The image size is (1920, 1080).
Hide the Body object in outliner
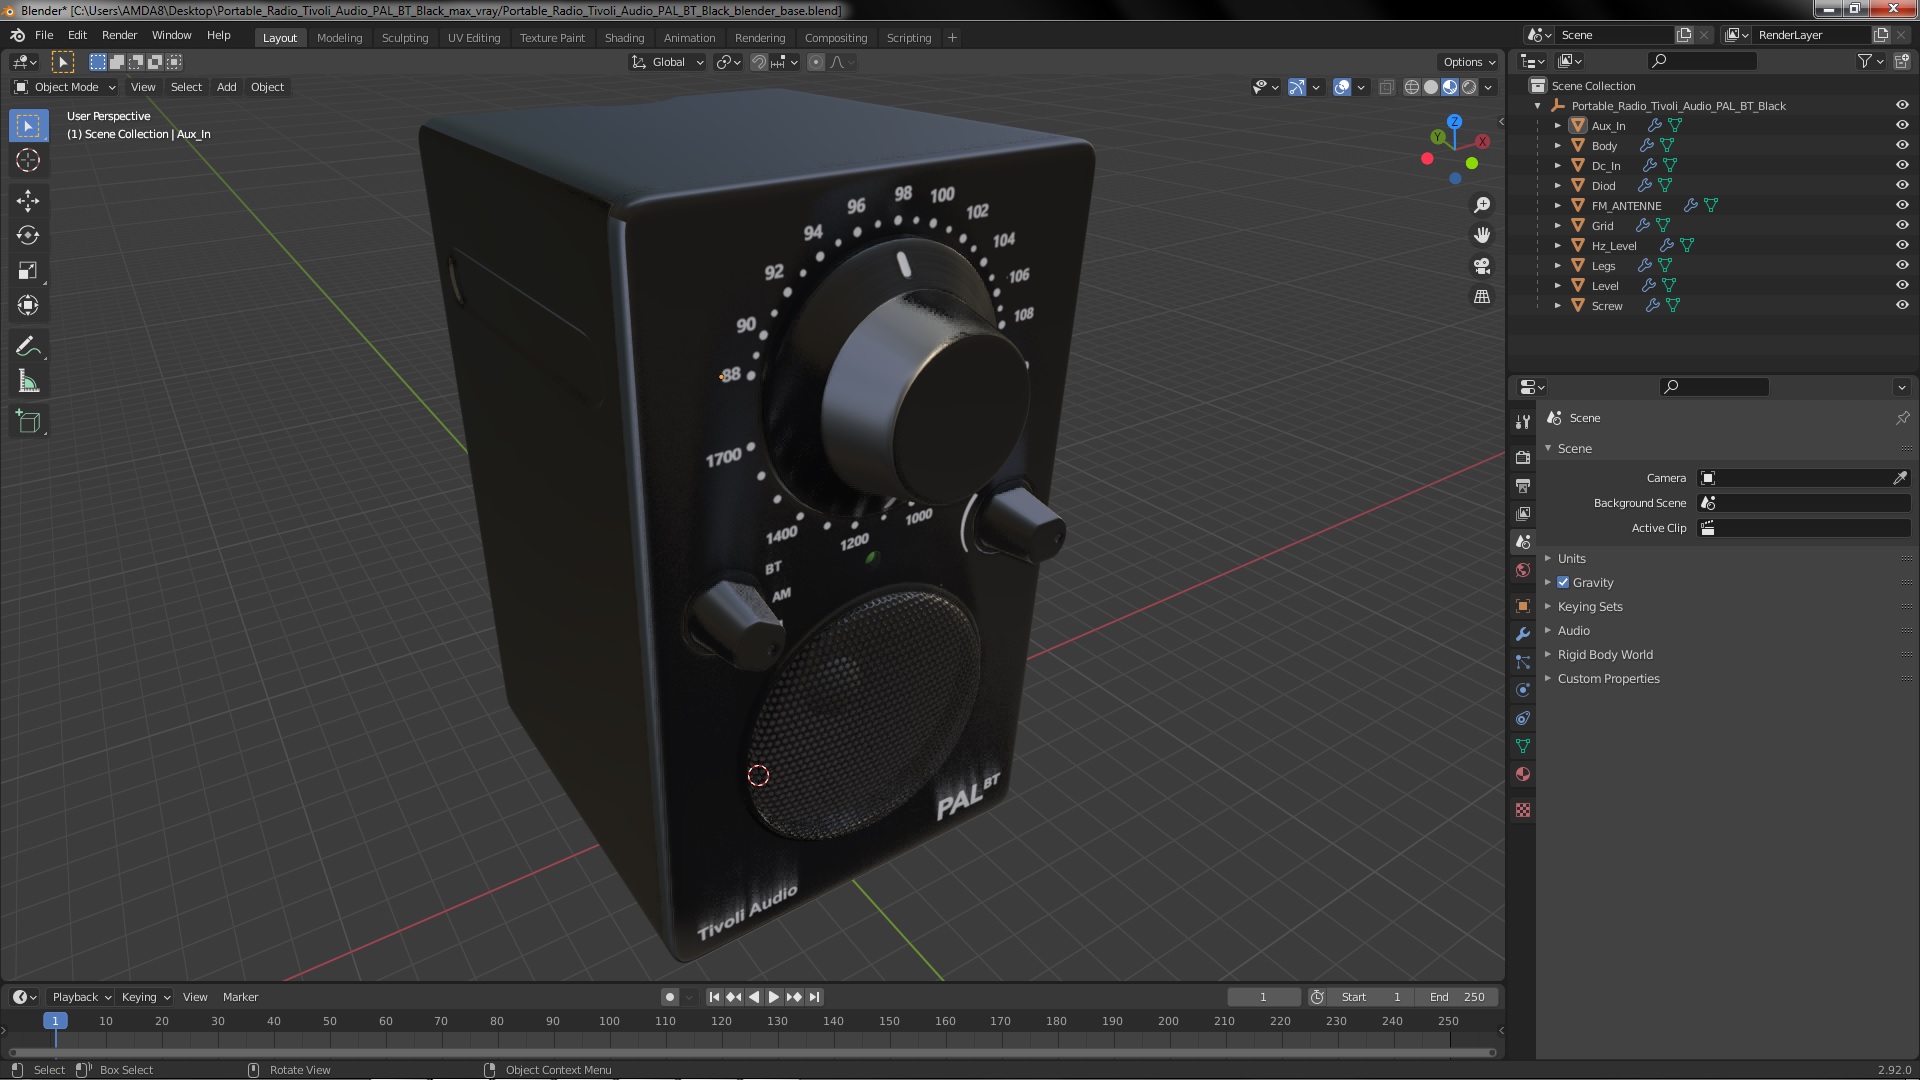[x=1902, y=145]
